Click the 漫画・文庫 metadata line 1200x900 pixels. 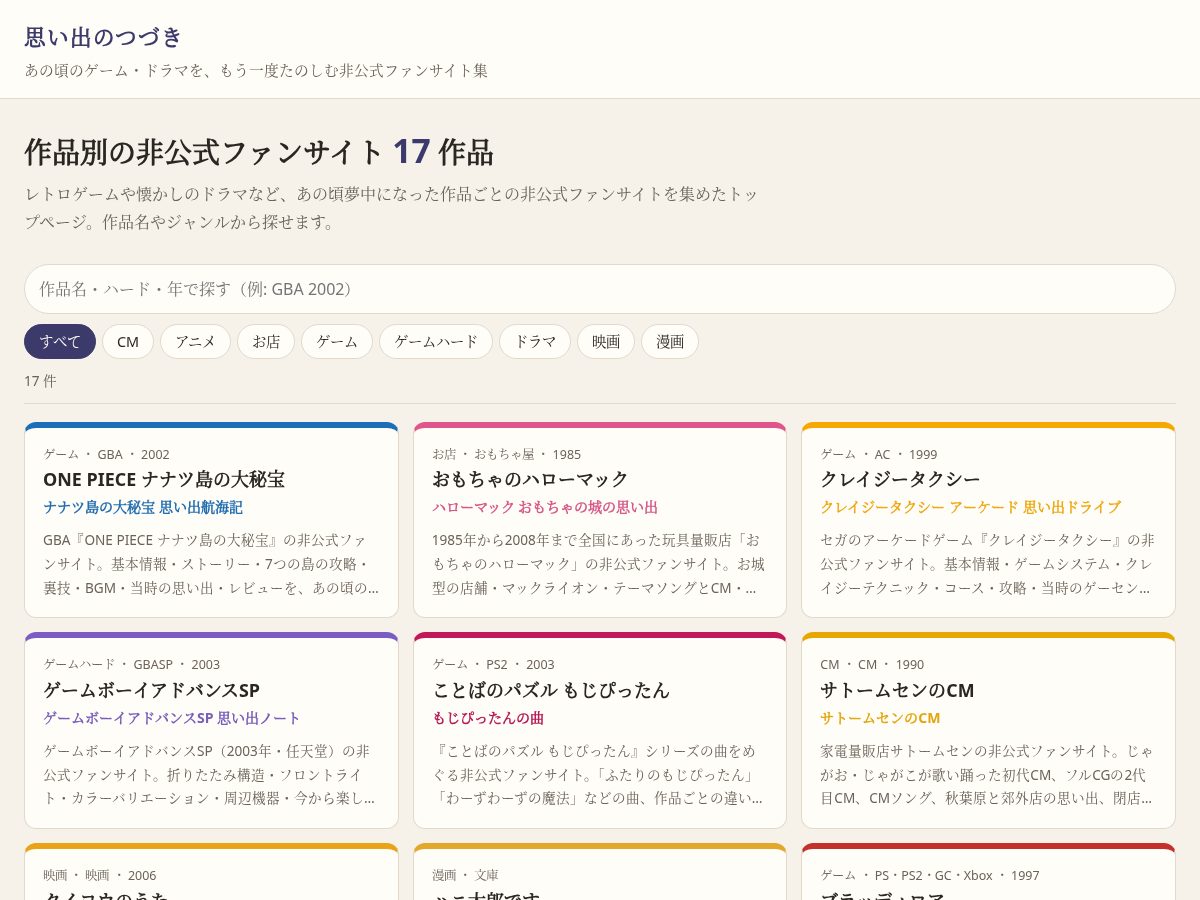pyautogui.click(x=465, y=875)
